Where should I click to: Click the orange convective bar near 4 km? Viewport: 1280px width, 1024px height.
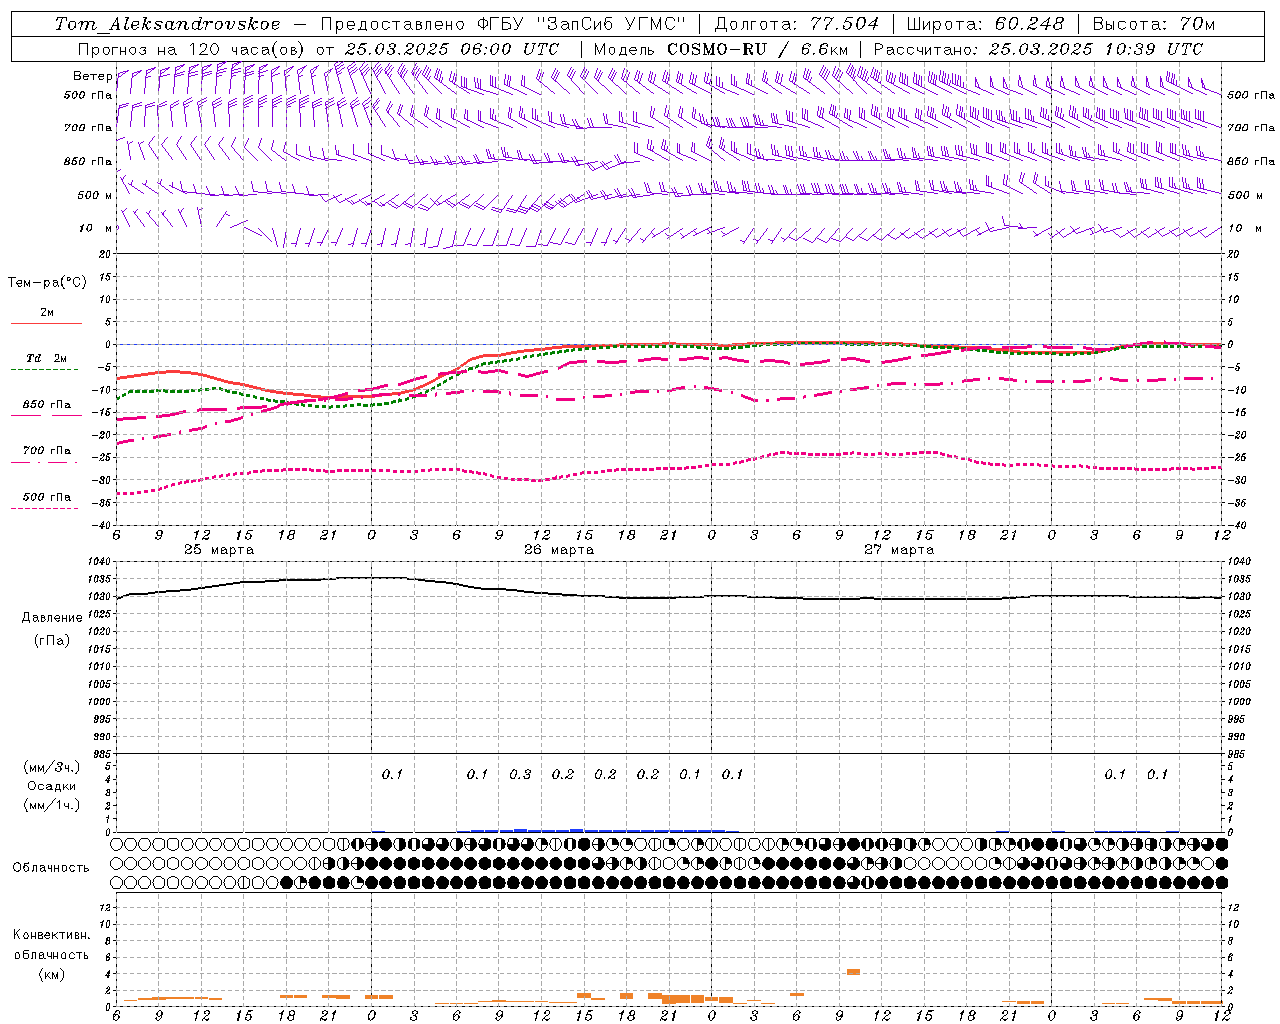[x=853, y=972]
